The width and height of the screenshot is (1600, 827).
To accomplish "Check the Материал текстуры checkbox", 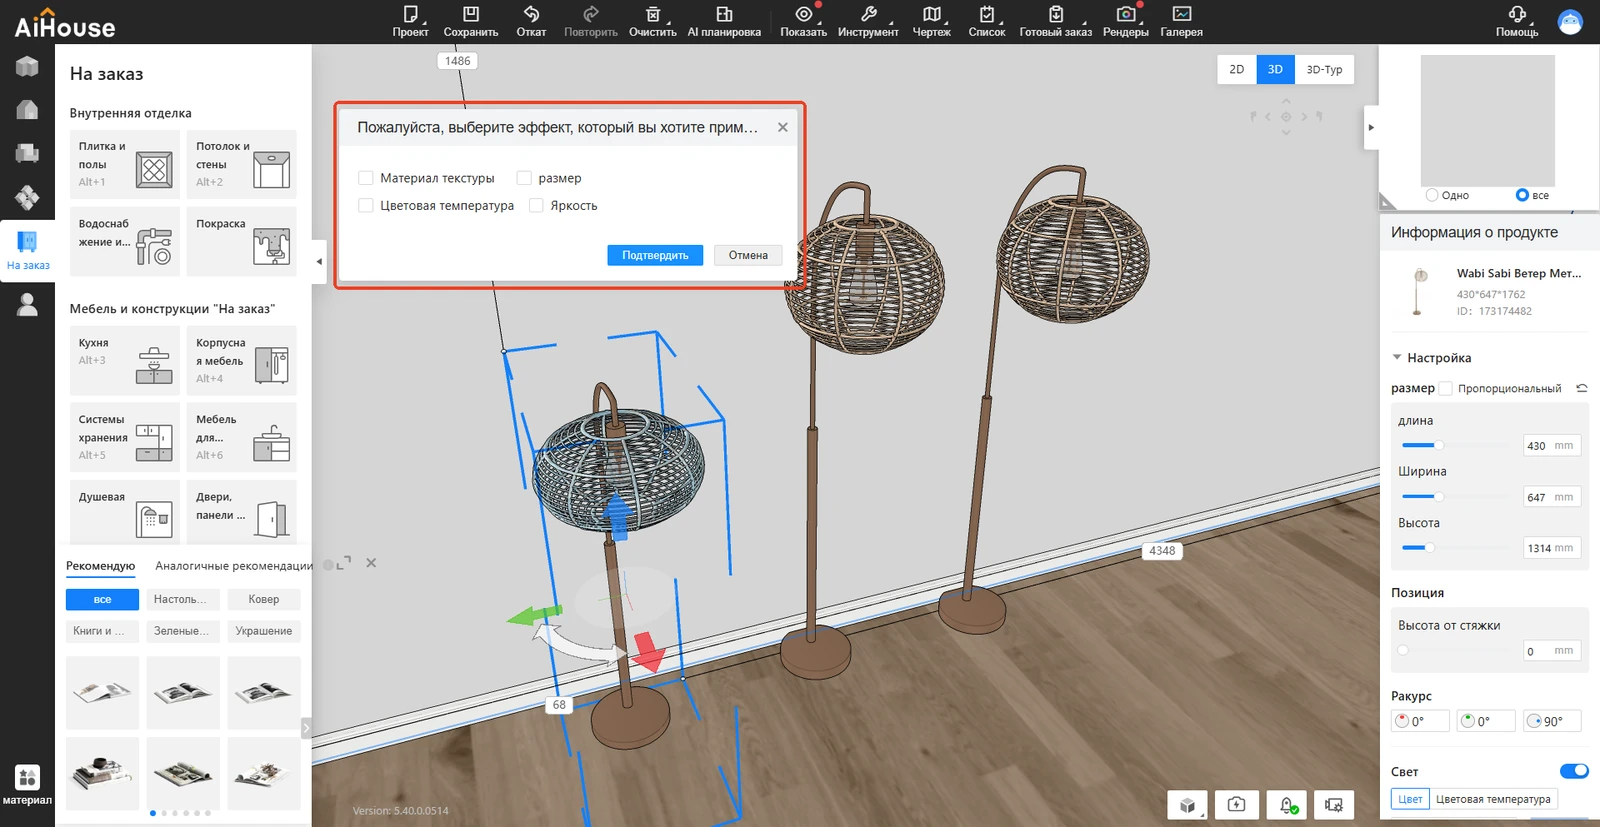I will point(366,178).
